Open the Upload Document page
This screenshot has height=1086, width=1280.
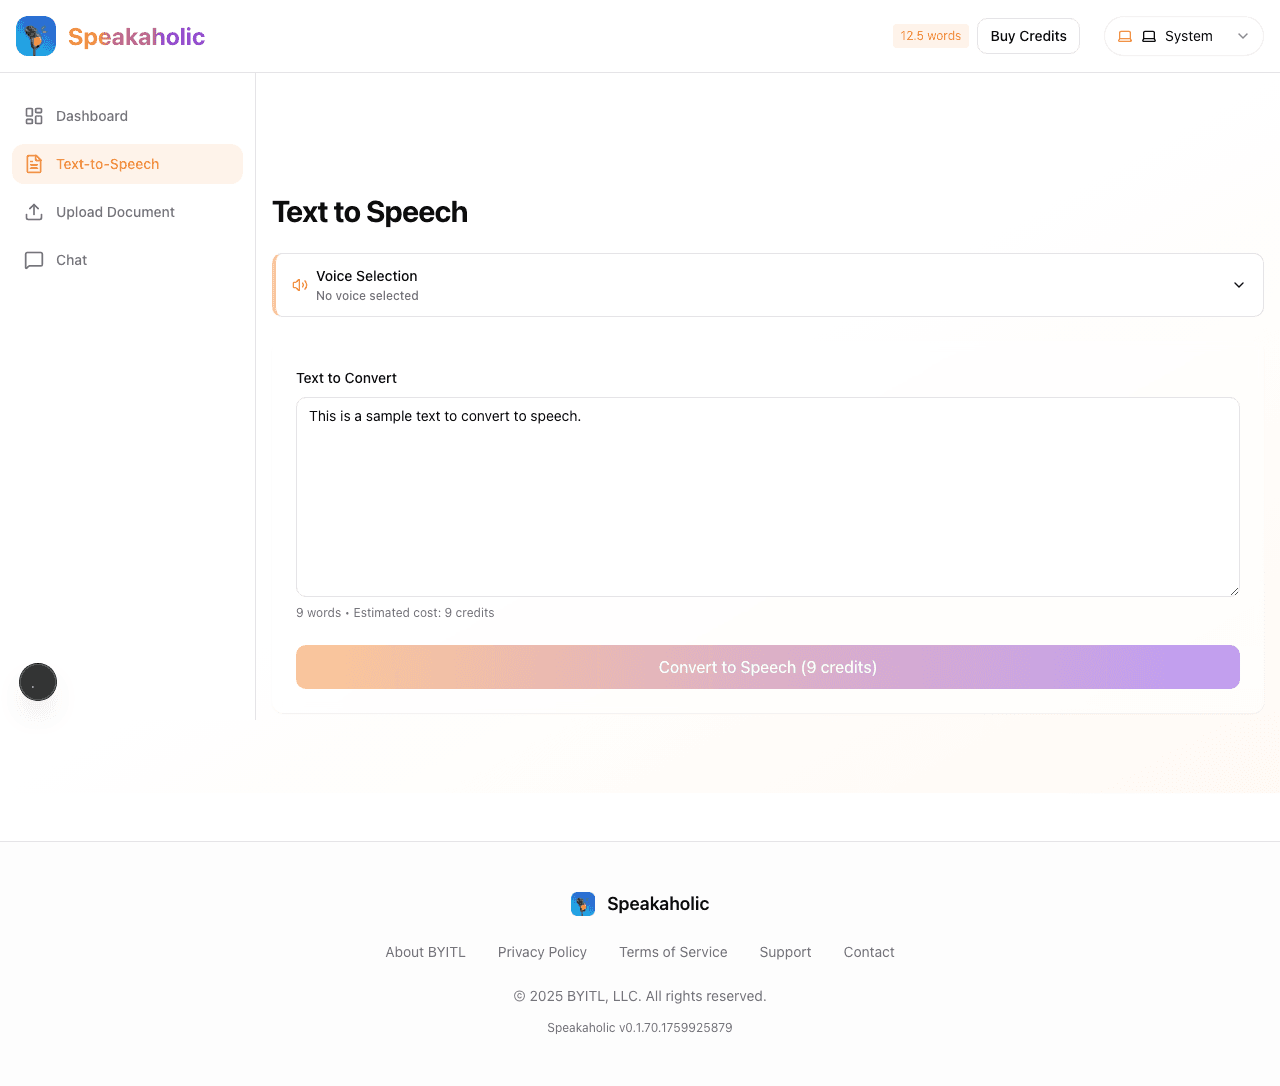[x=115, y=211]
